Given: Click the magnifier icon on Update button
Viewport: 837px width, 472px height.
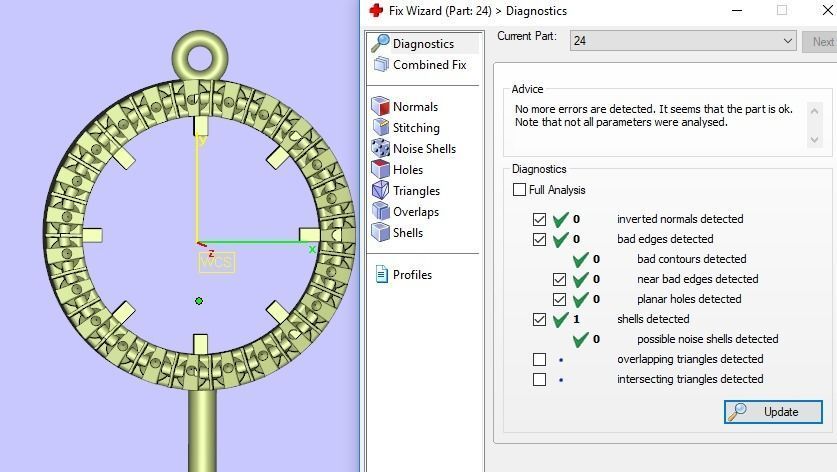Looking at the screenshot, I should coord(738,412).
